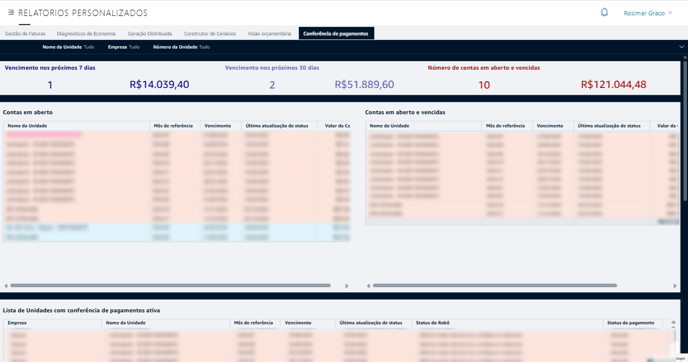Open the hamburger menu beside Relatorios Personalizados
This screenshot has width=688, height=362.
point(11,12)
